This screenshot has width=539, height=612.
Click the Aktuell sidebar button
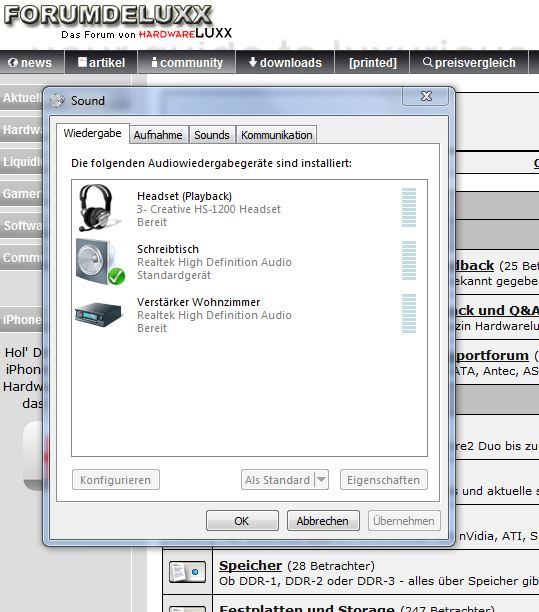coord(21,98)
